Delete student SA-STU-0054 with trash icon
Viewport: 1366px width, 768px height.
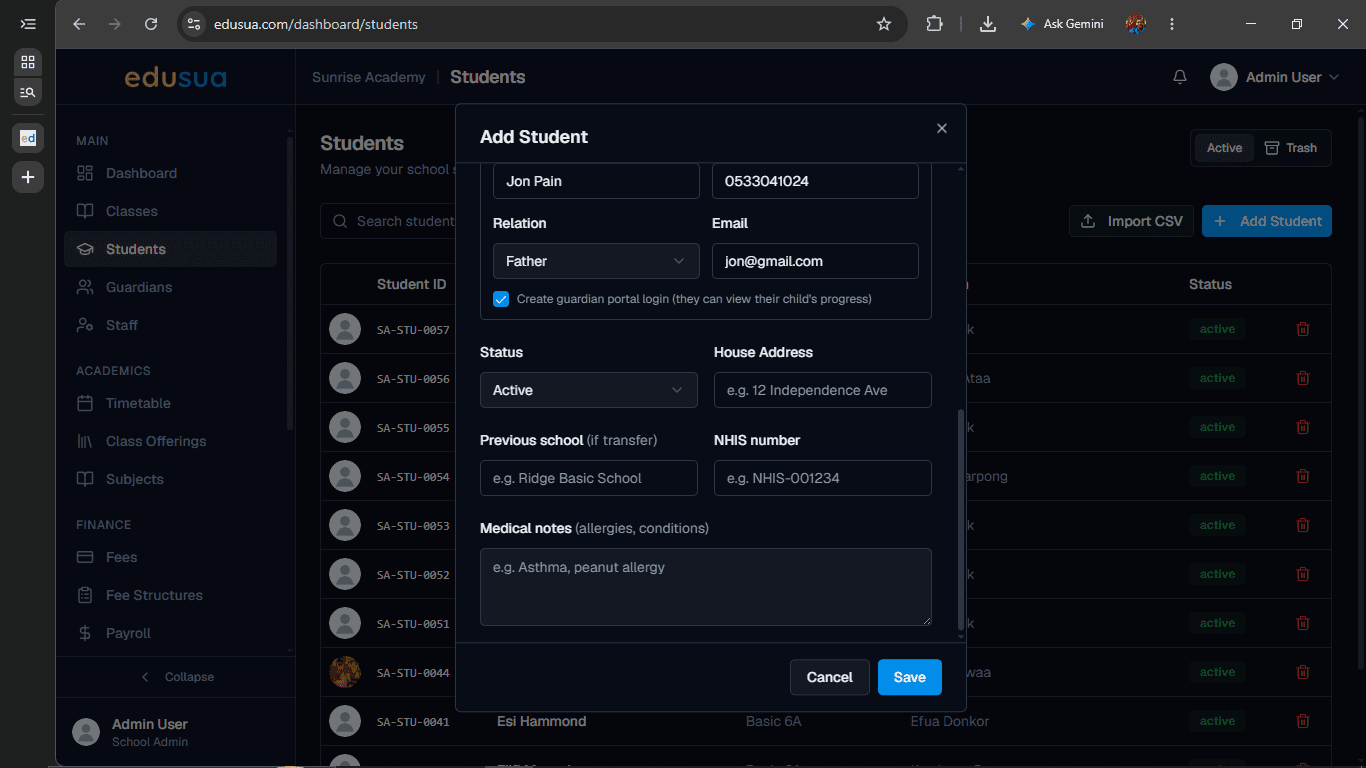tap(1302, 476)
